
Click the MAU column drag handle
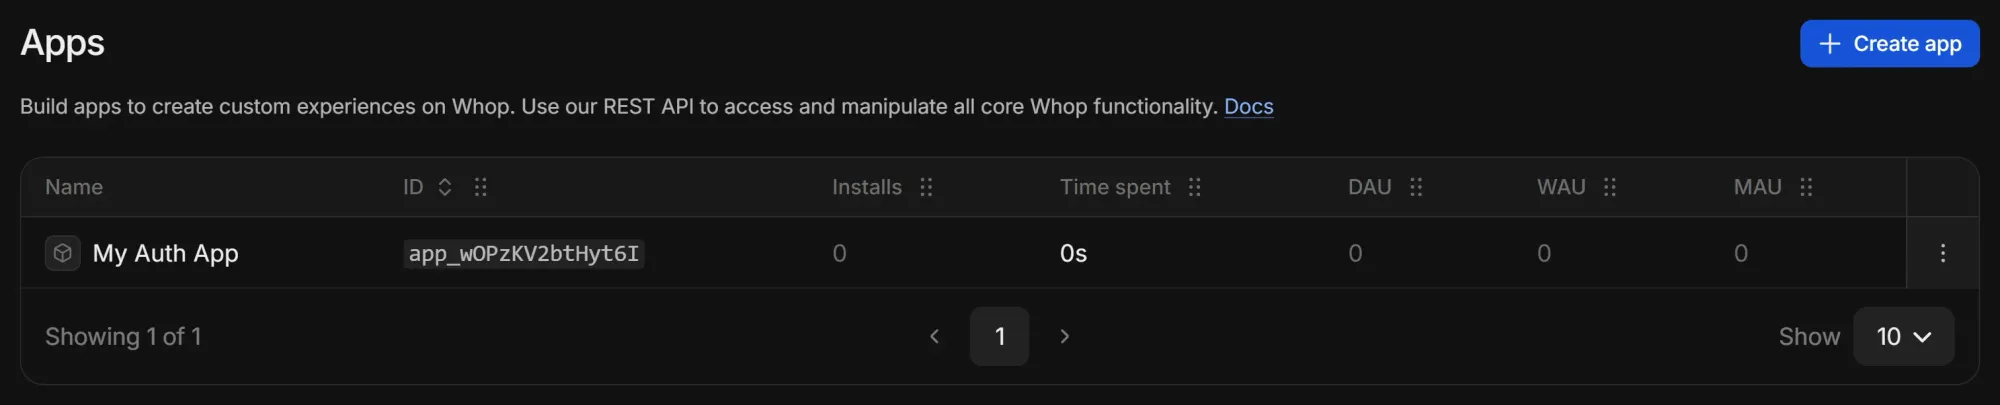1806,187
